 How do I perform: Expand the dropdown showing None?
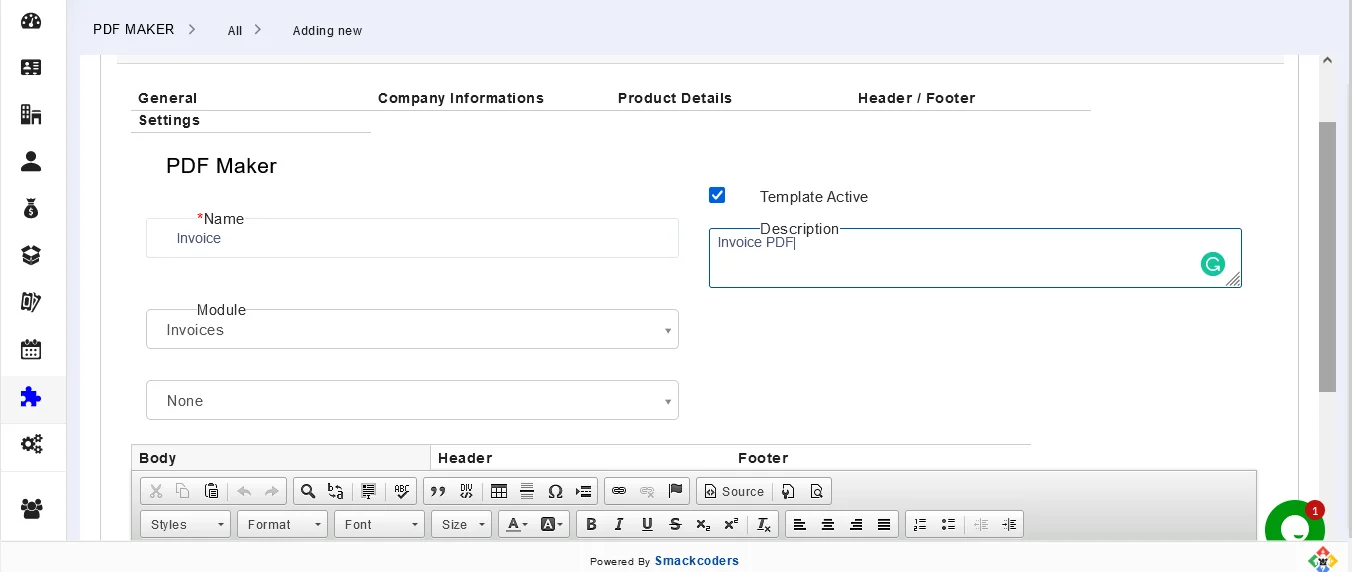point(412,401)
